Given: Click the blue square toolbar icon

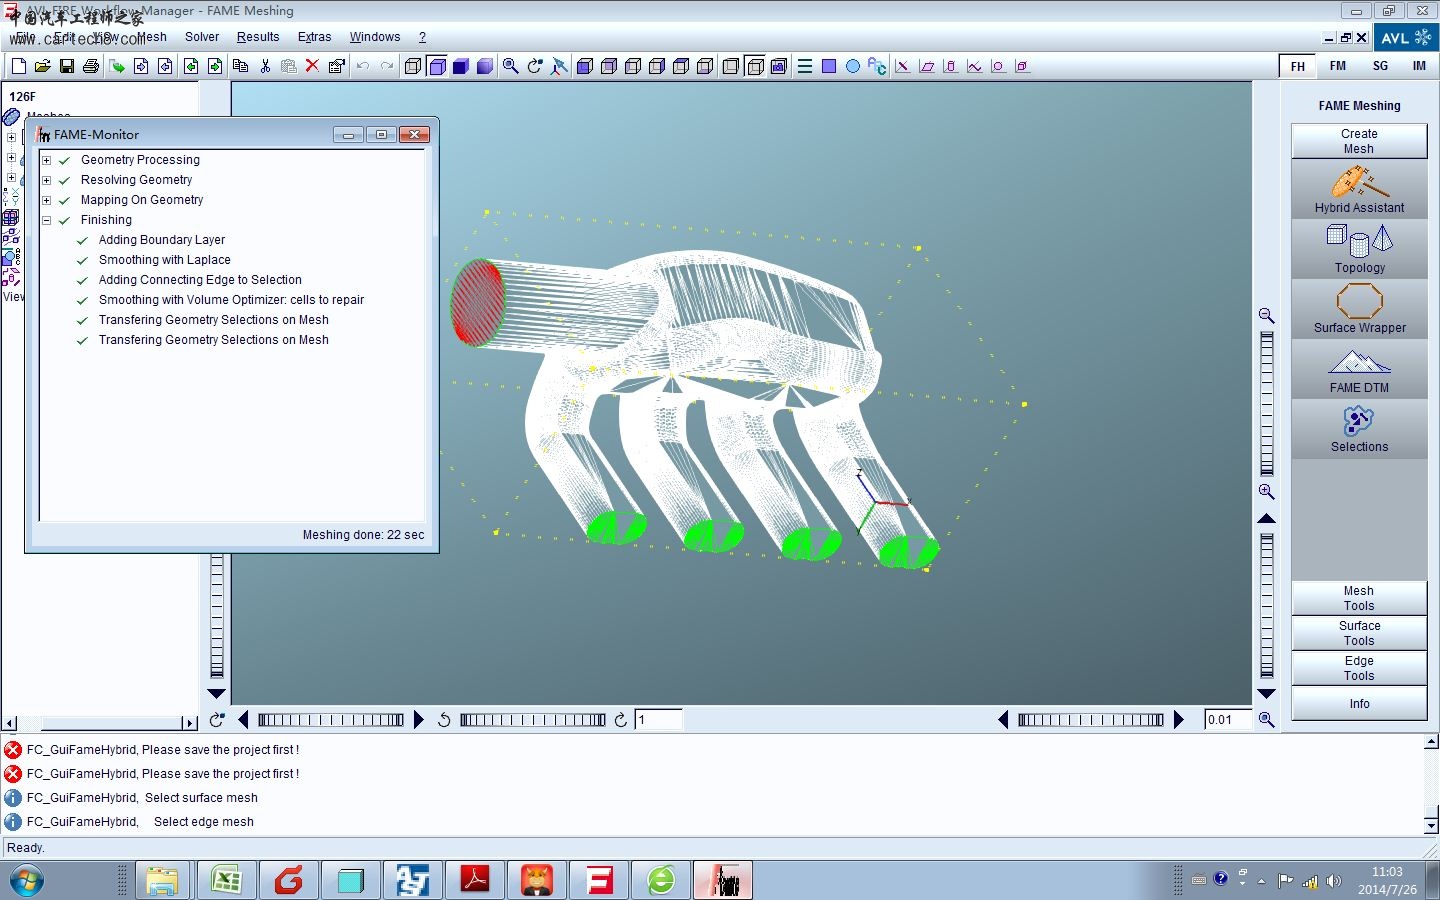Looking at the screenshot, I should (829, 66).
